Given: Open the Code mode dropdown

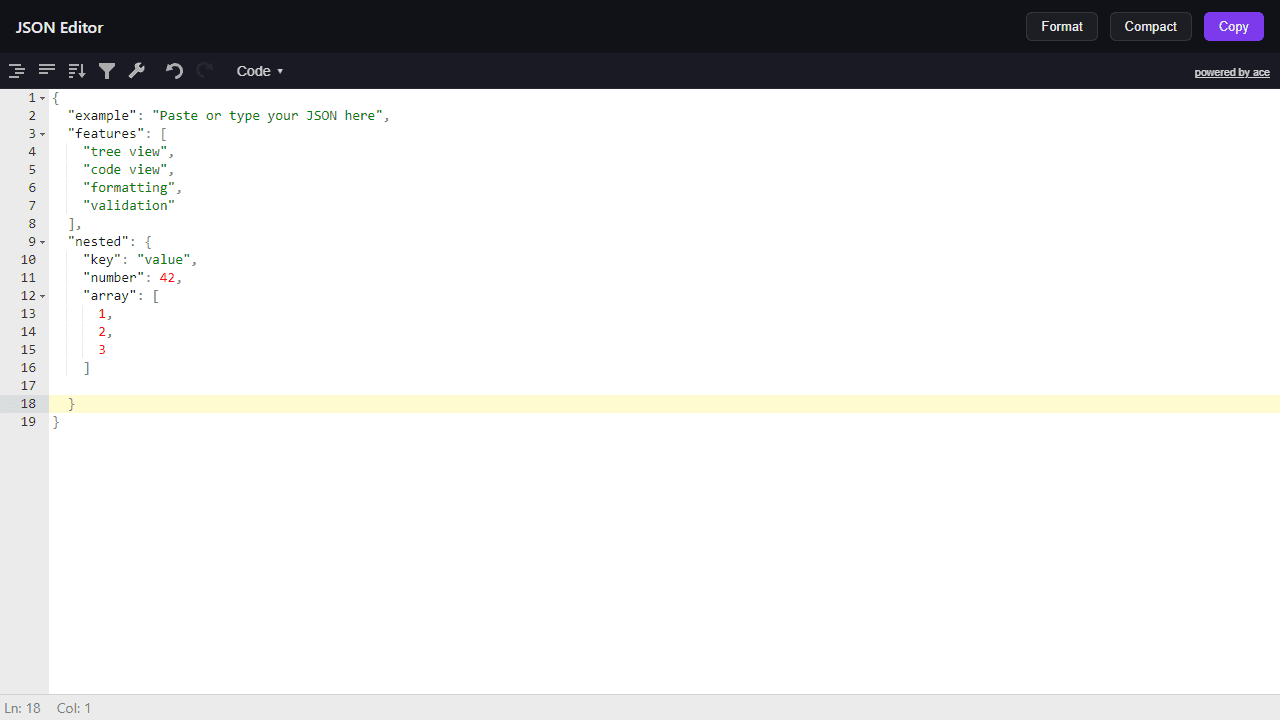Looking at the screenshot, I should (260, 71).
